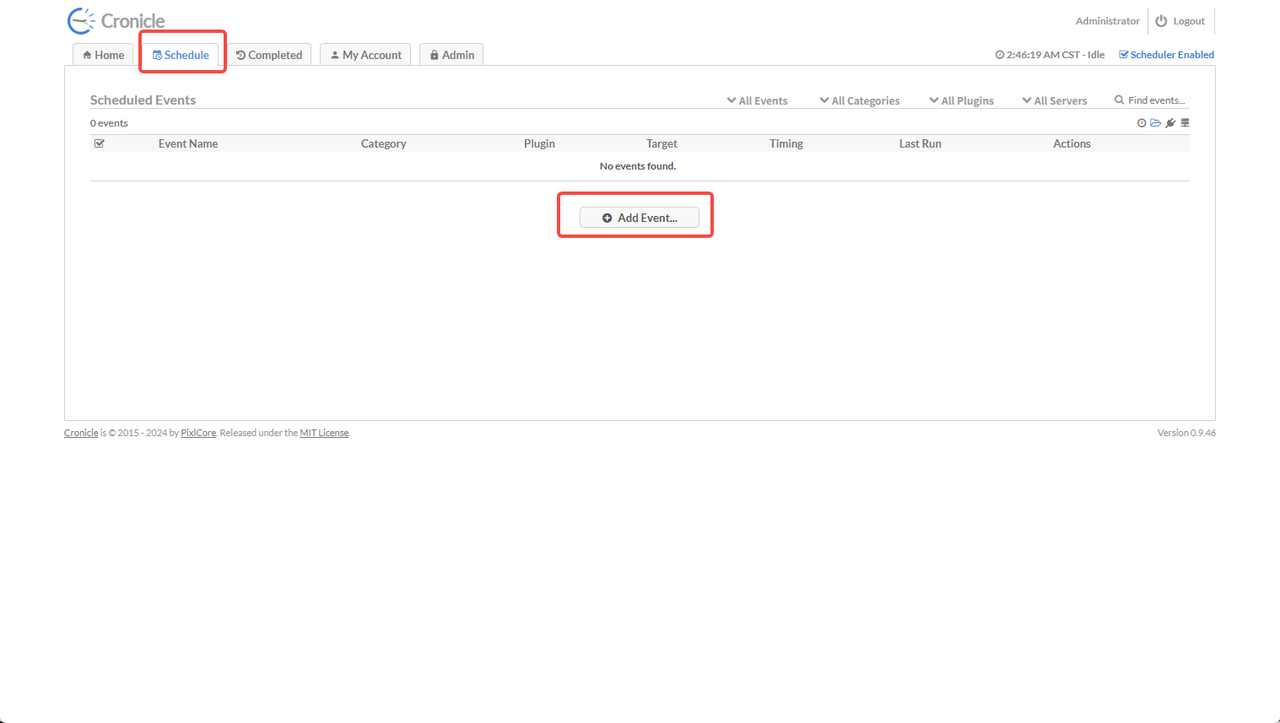Group events by schedule clock icon

(x=1142, y=123)
